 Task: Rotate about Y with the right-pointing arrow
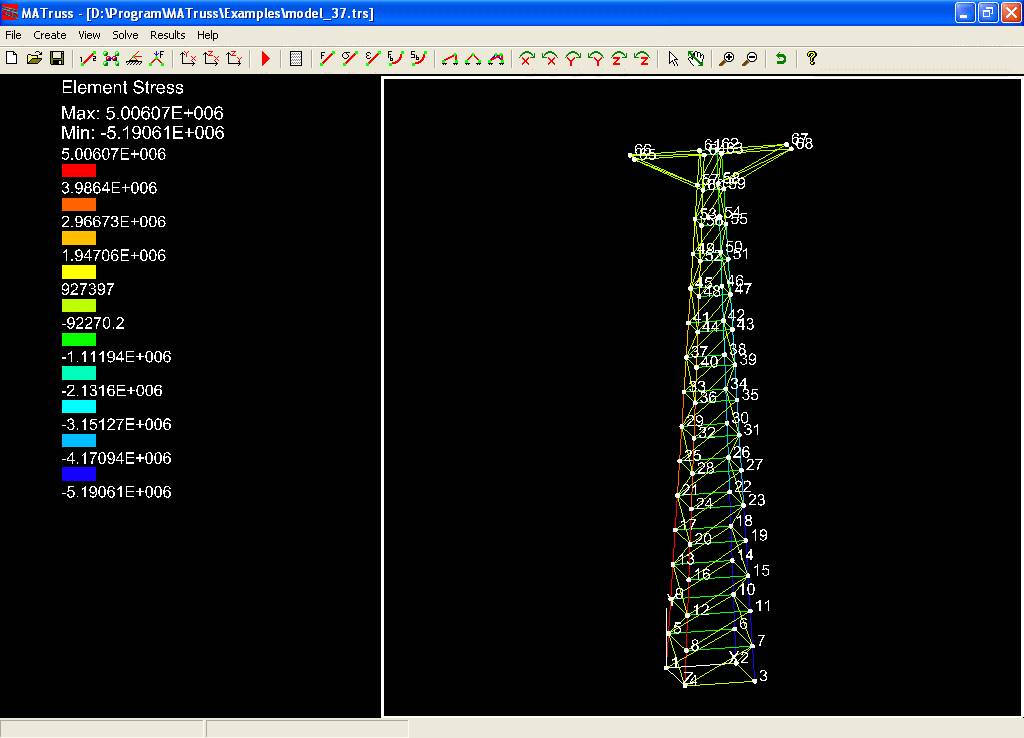(x=573, y=59)
